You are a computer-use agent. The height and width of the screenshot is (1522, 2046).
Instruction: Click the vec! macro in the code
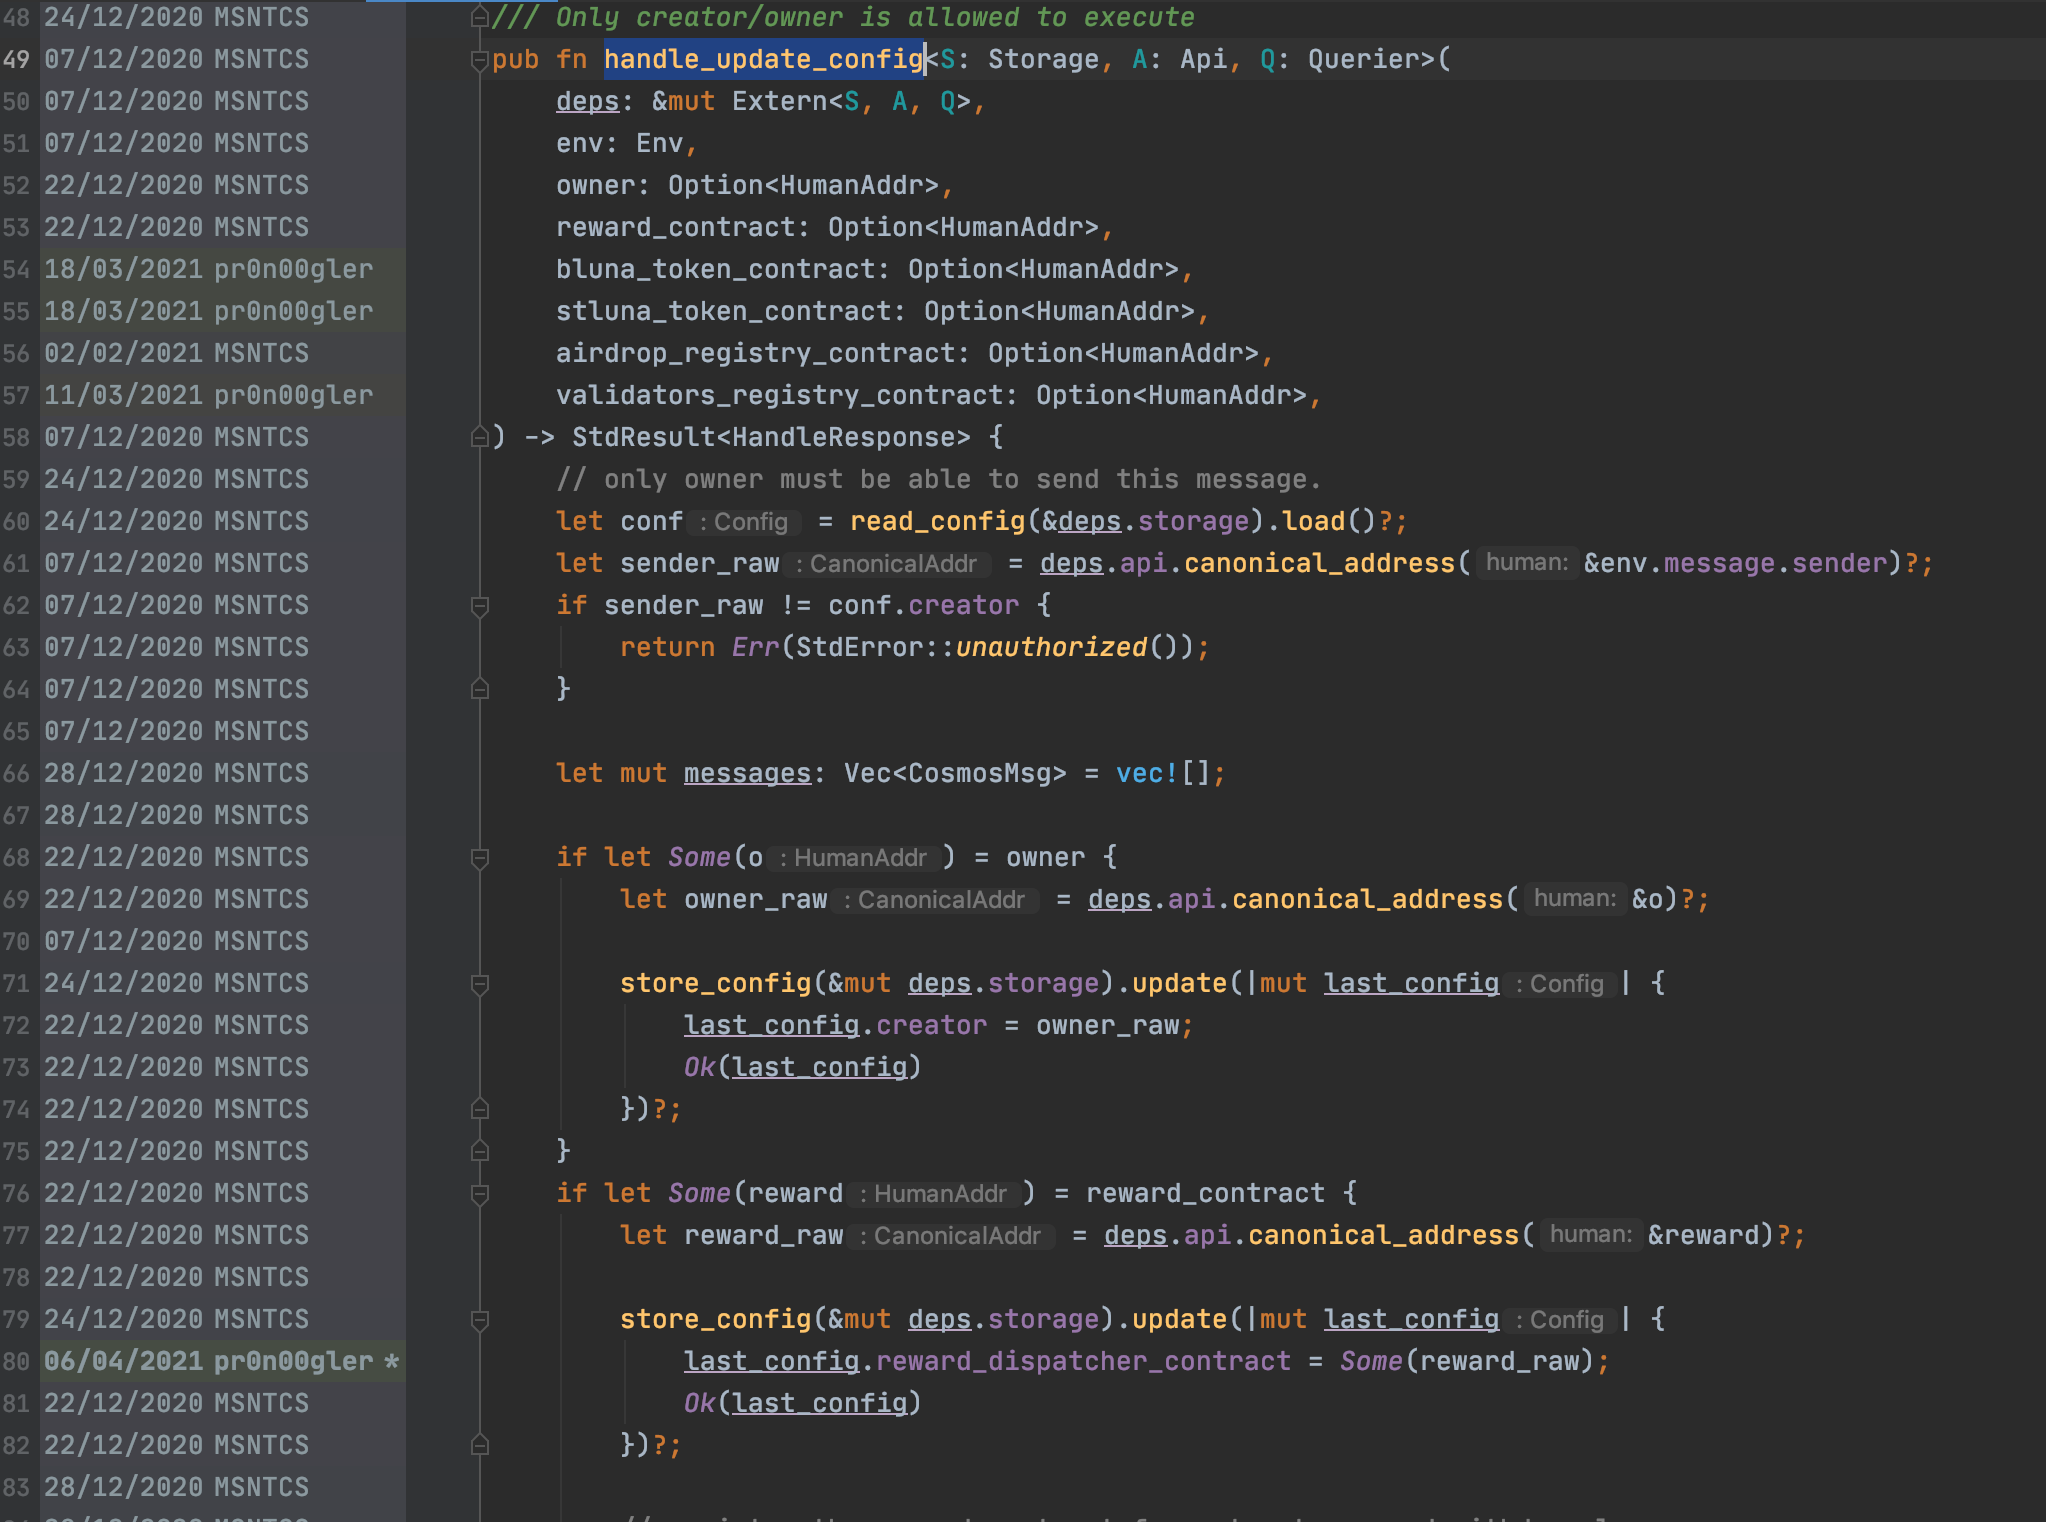point(1144,772)
